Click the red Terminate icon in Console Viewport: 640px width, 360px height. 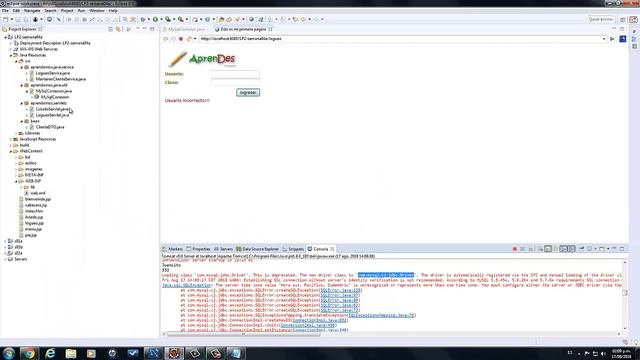click(515, 249)
